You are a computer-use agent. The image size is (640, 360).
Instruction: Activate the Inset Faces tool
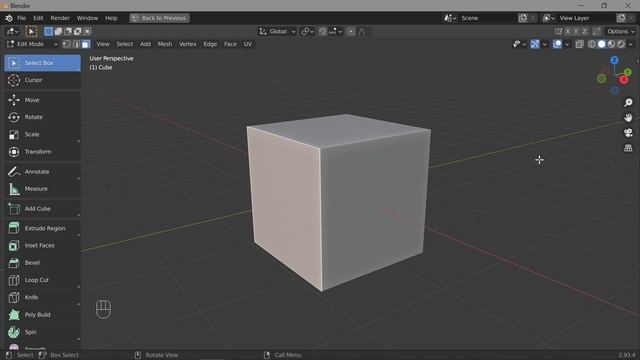(42, 246)
